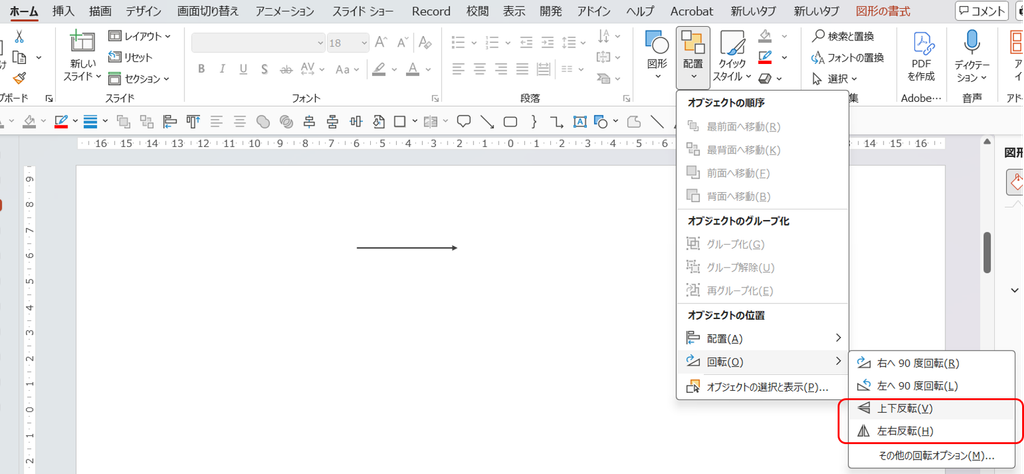Click the 配置 arrange button
This screenshot has width=1024, height=474.
coord(693,57)
